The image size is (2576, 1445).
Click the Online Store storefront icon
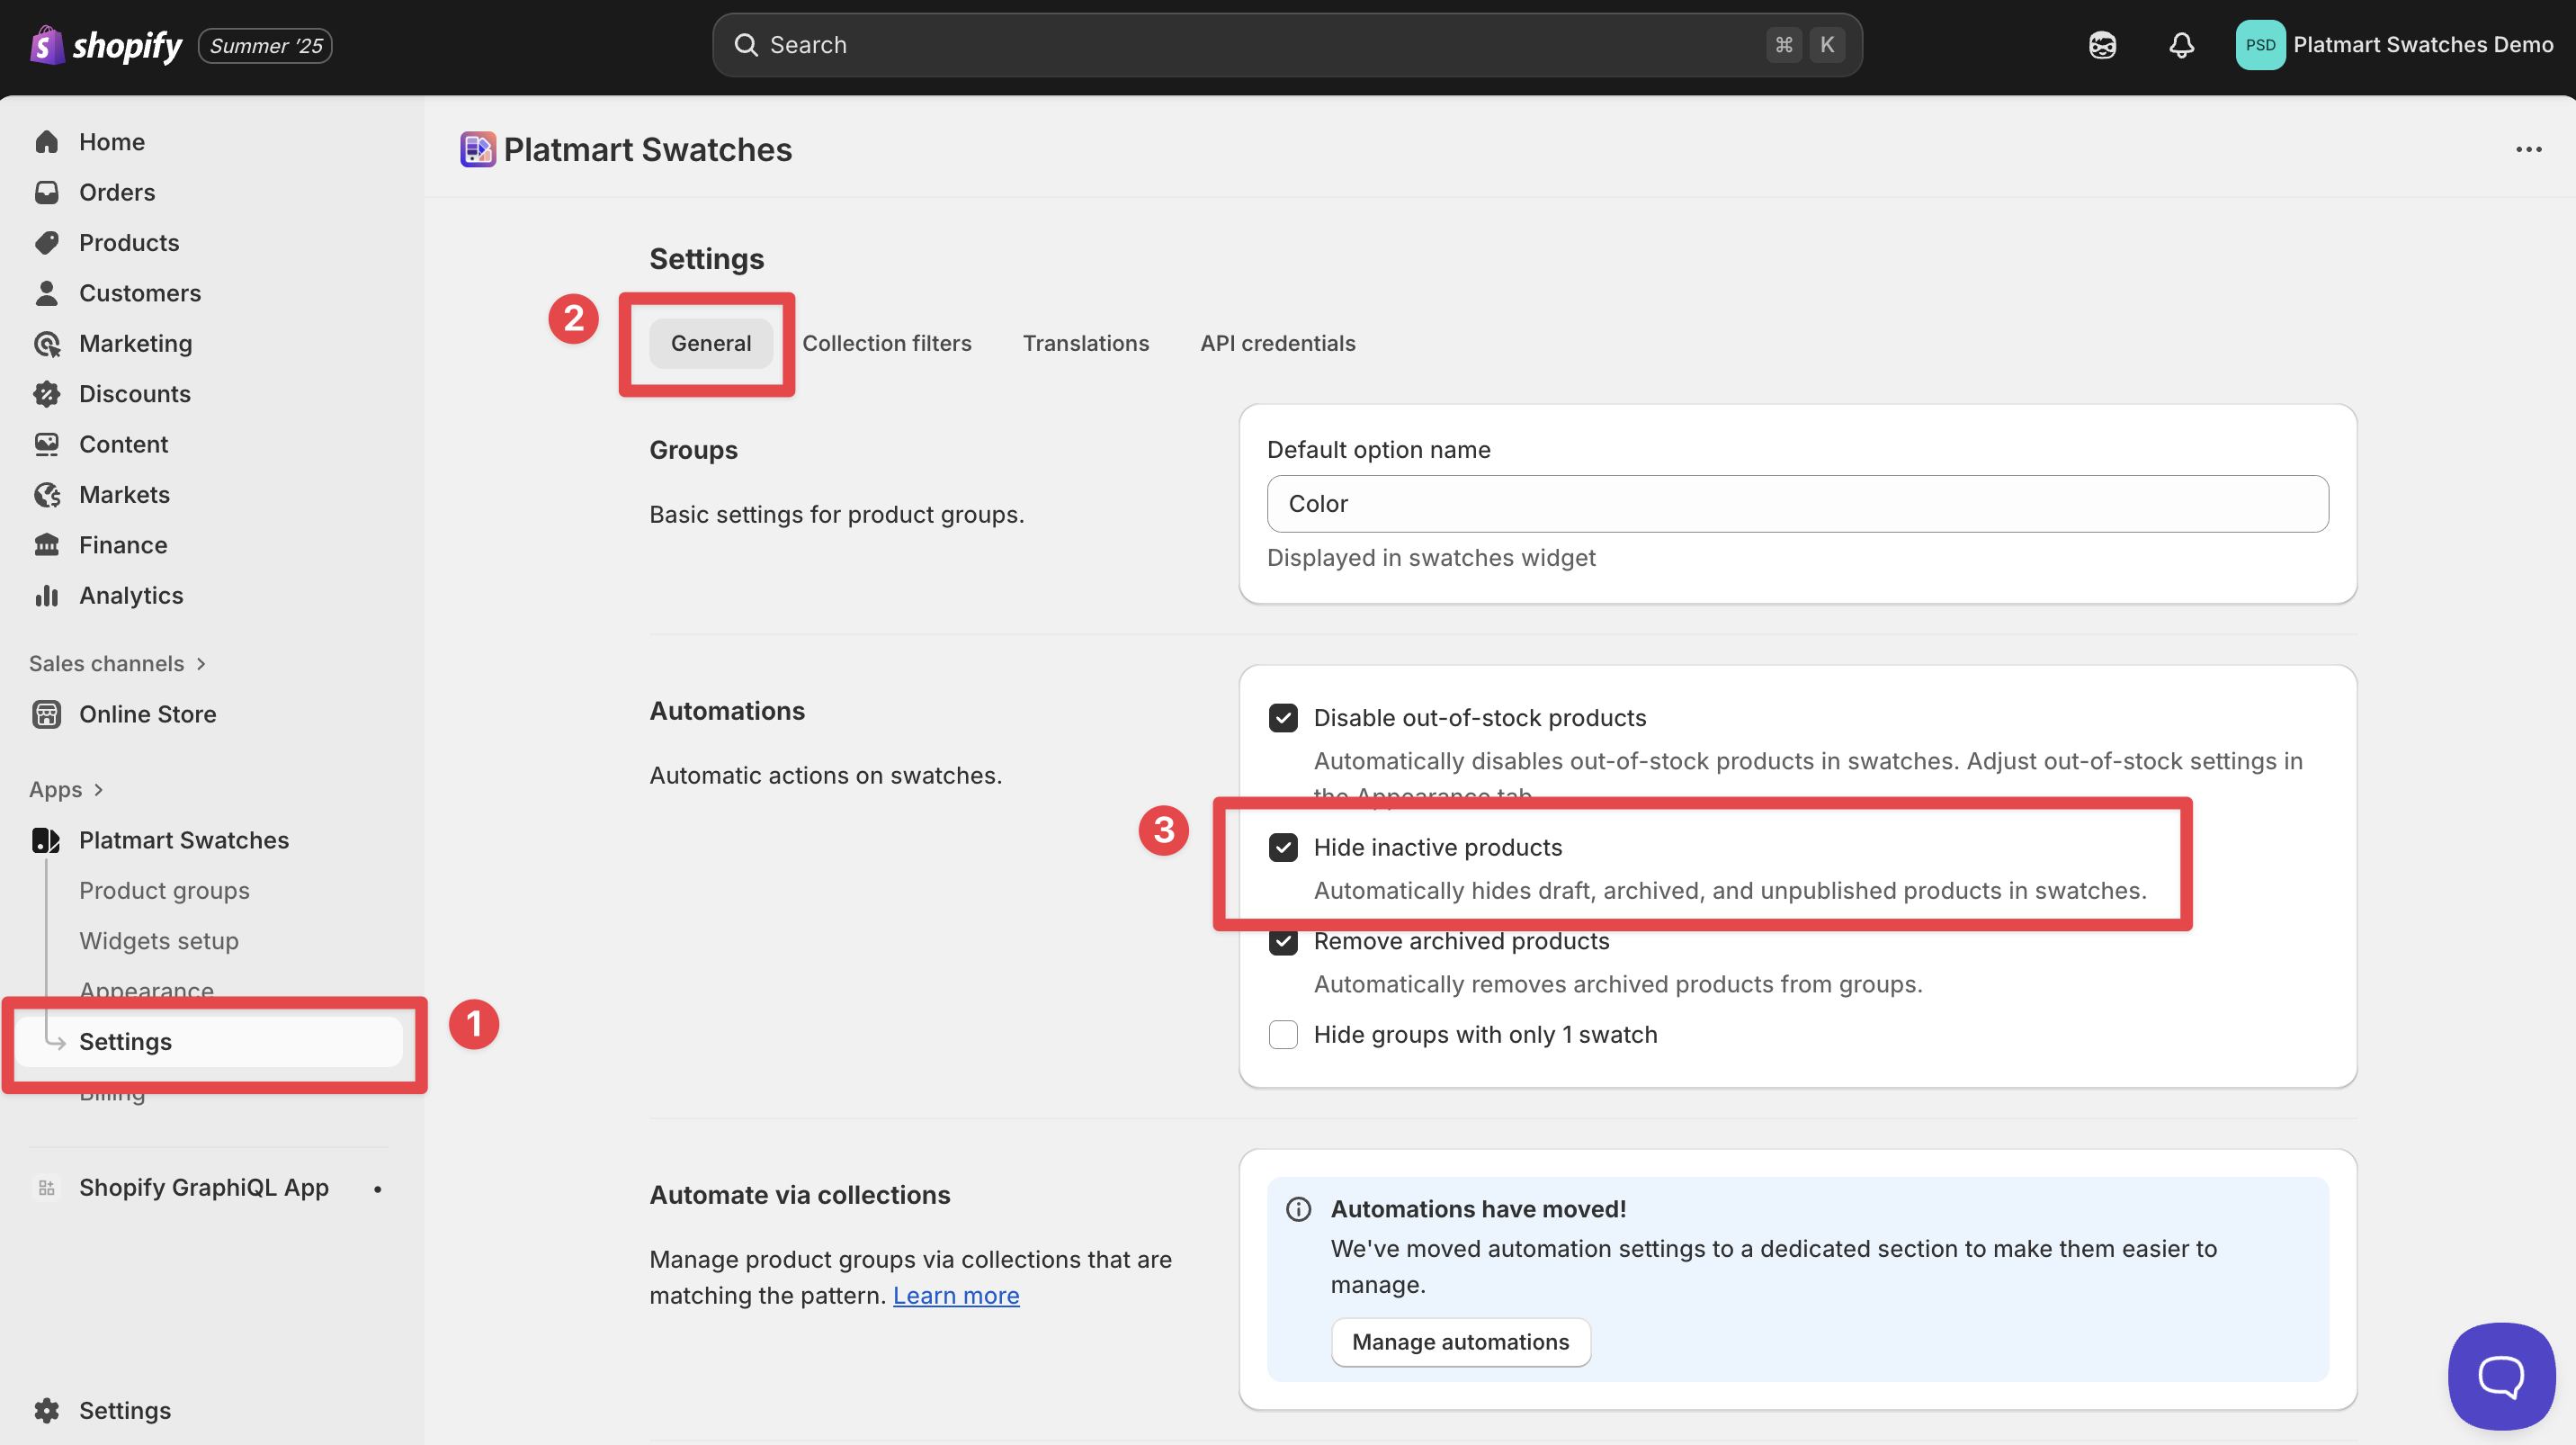(46, 714)
